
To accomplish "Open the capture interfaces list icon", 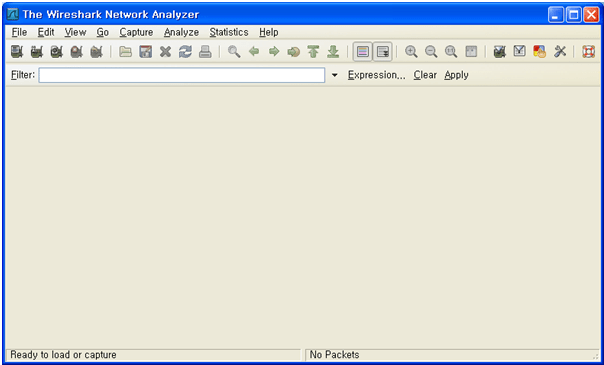I will click(x=17, y=52).
